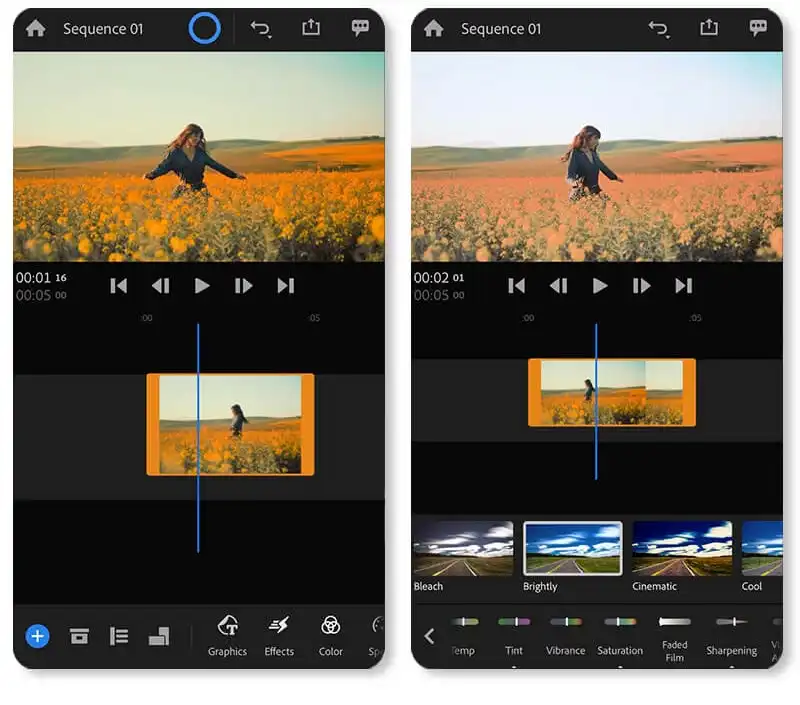Click the 00:01 16 timecode display

[x=41, y=278]
